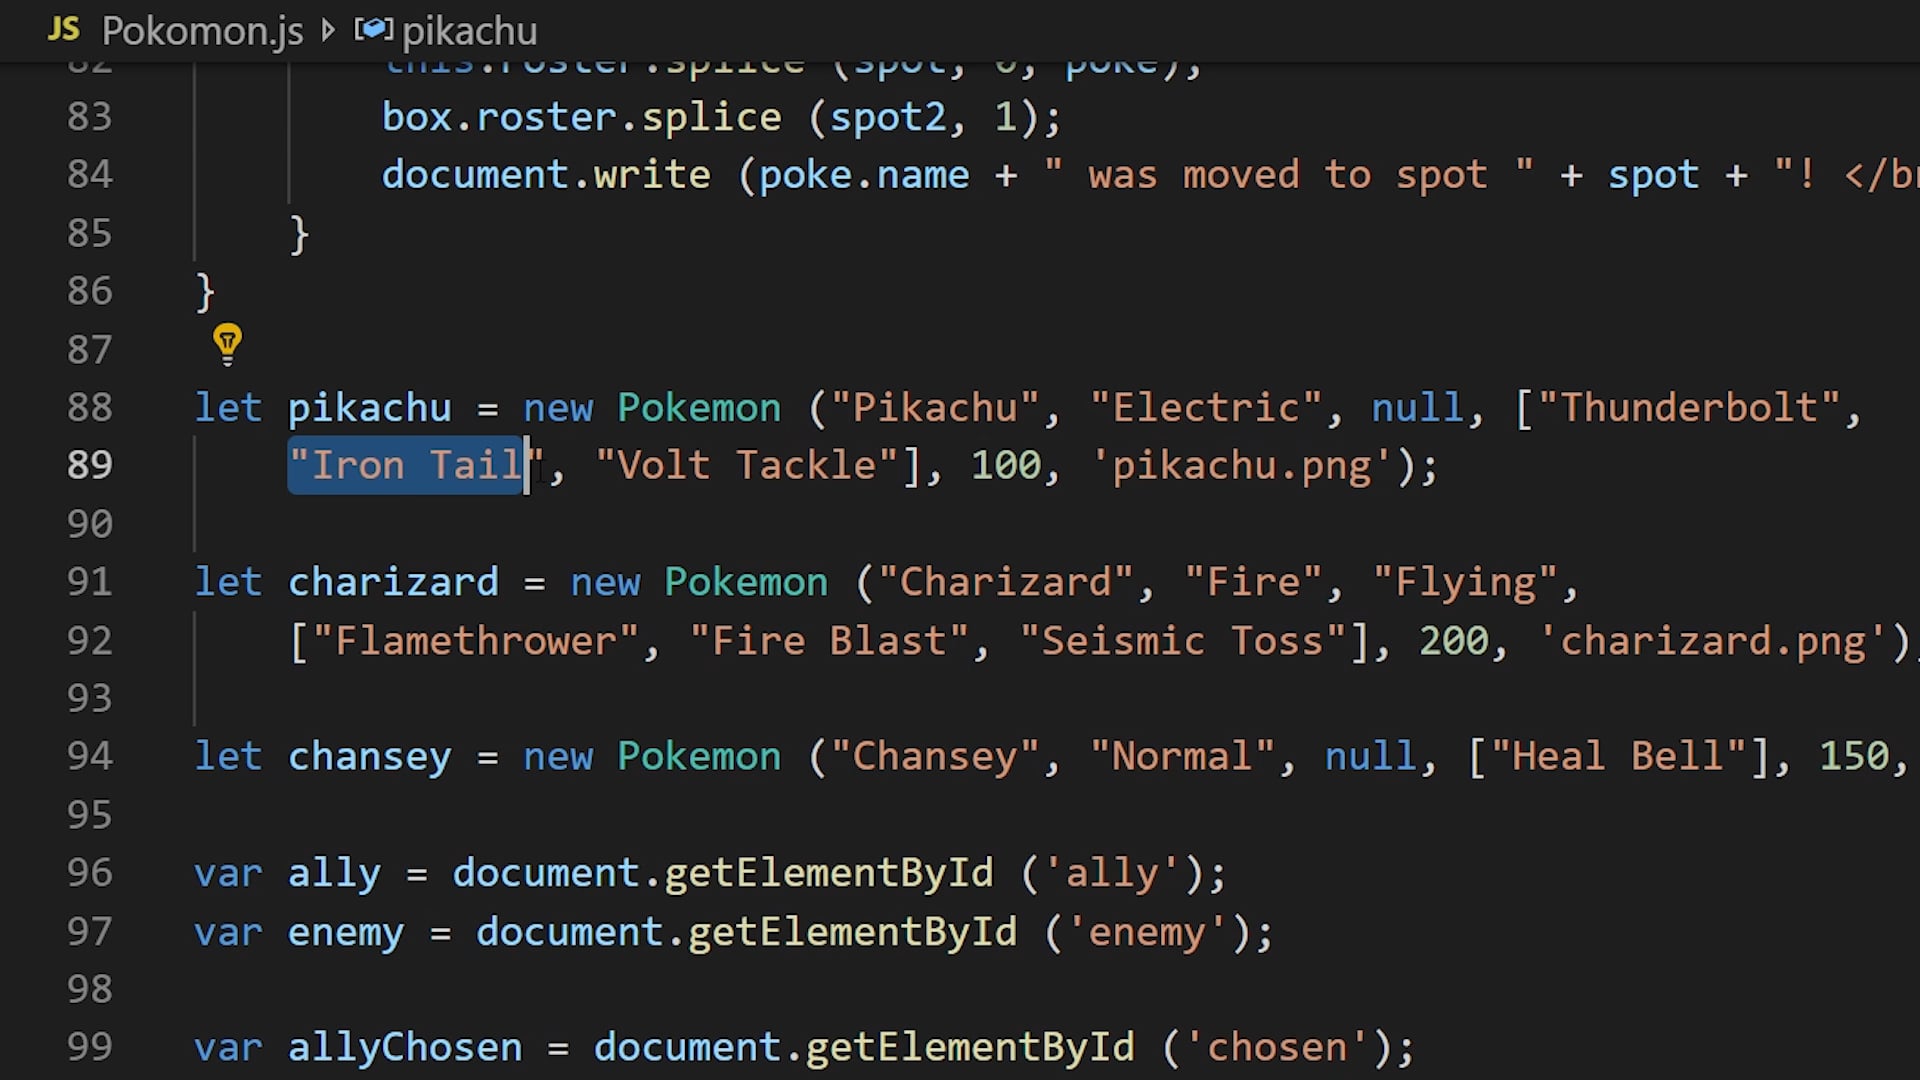Place cursor on the charizard variable name

click(393, 581)
